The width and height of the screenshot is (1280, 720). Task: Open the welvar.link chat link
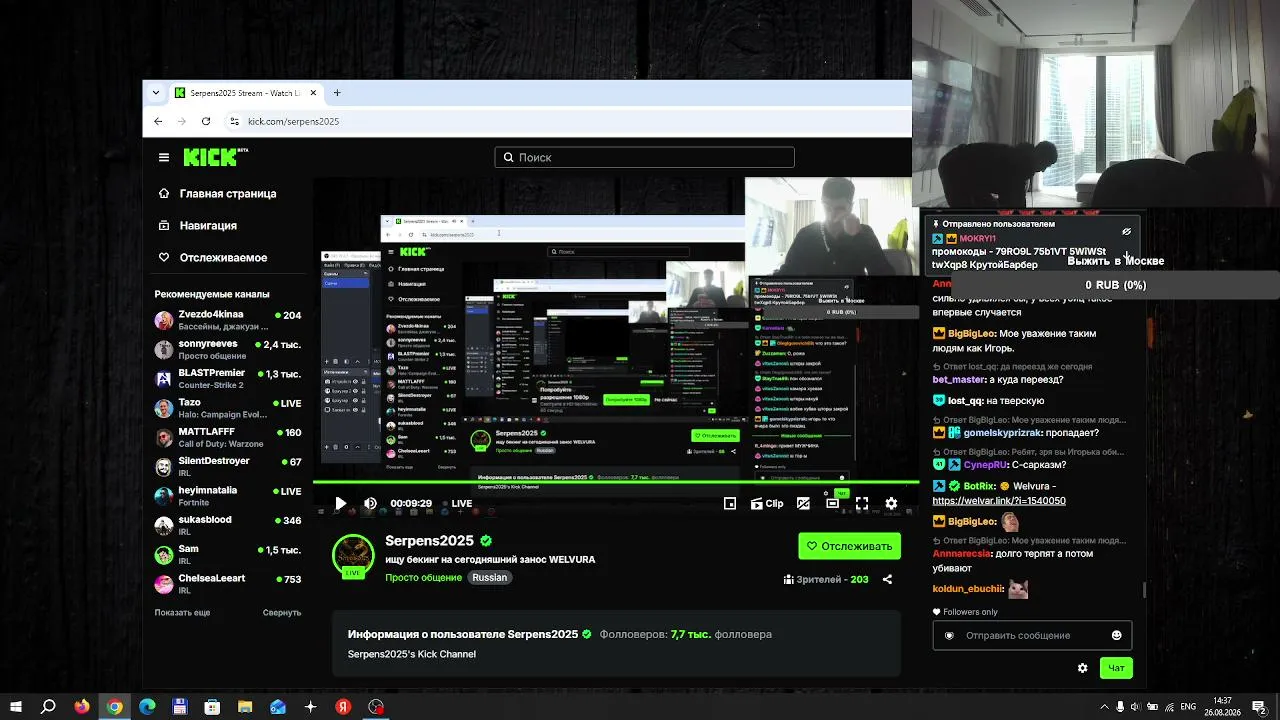tap(999, 501)
